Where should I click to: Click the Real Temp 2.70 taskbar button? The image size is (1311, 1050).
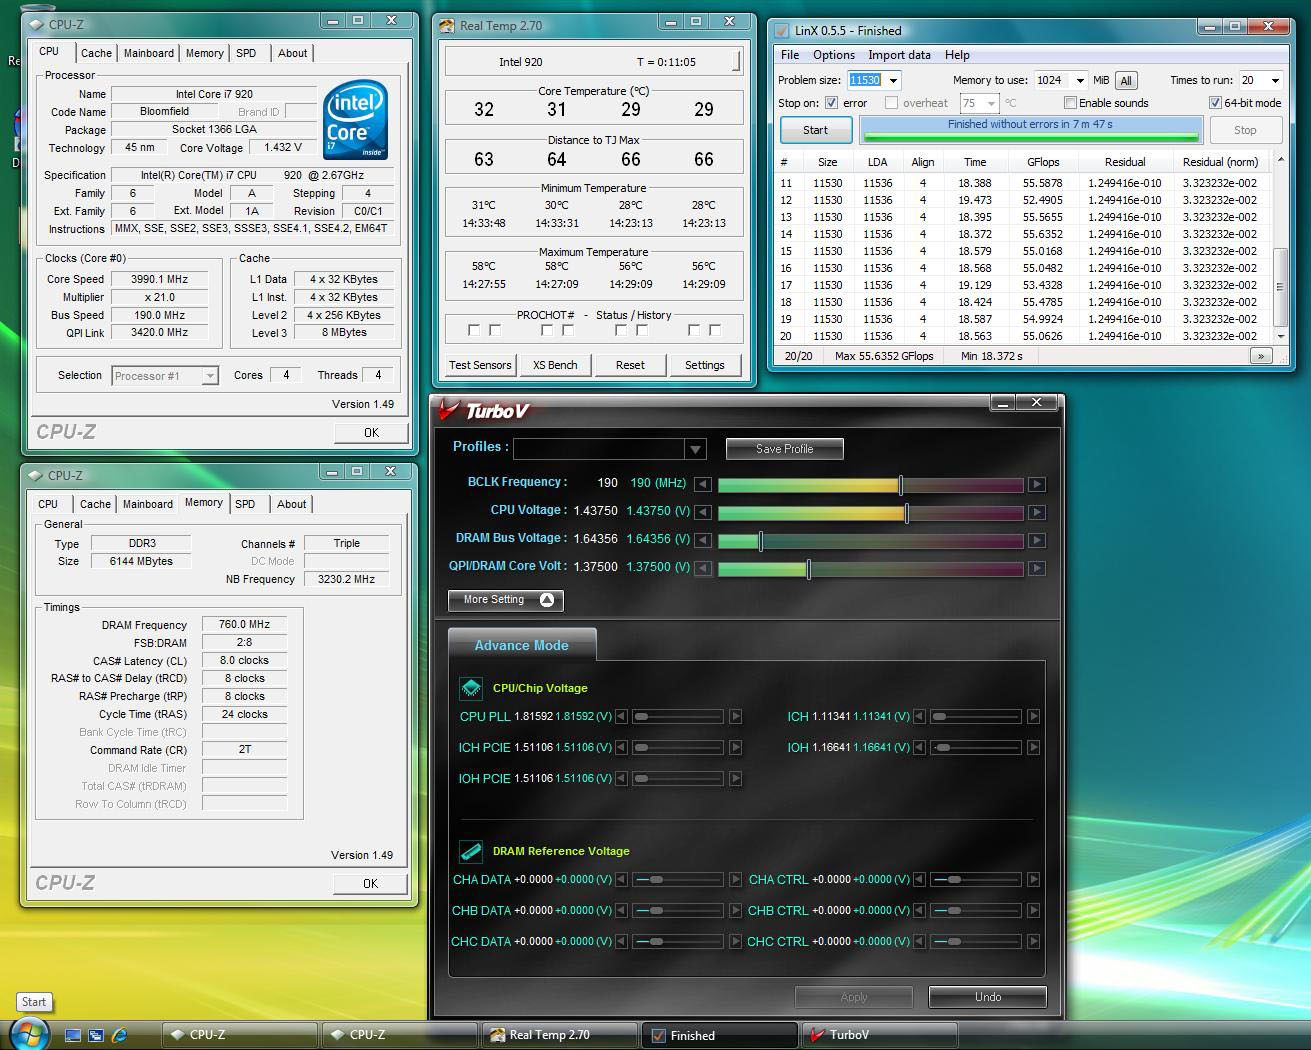click(560, 1035)
